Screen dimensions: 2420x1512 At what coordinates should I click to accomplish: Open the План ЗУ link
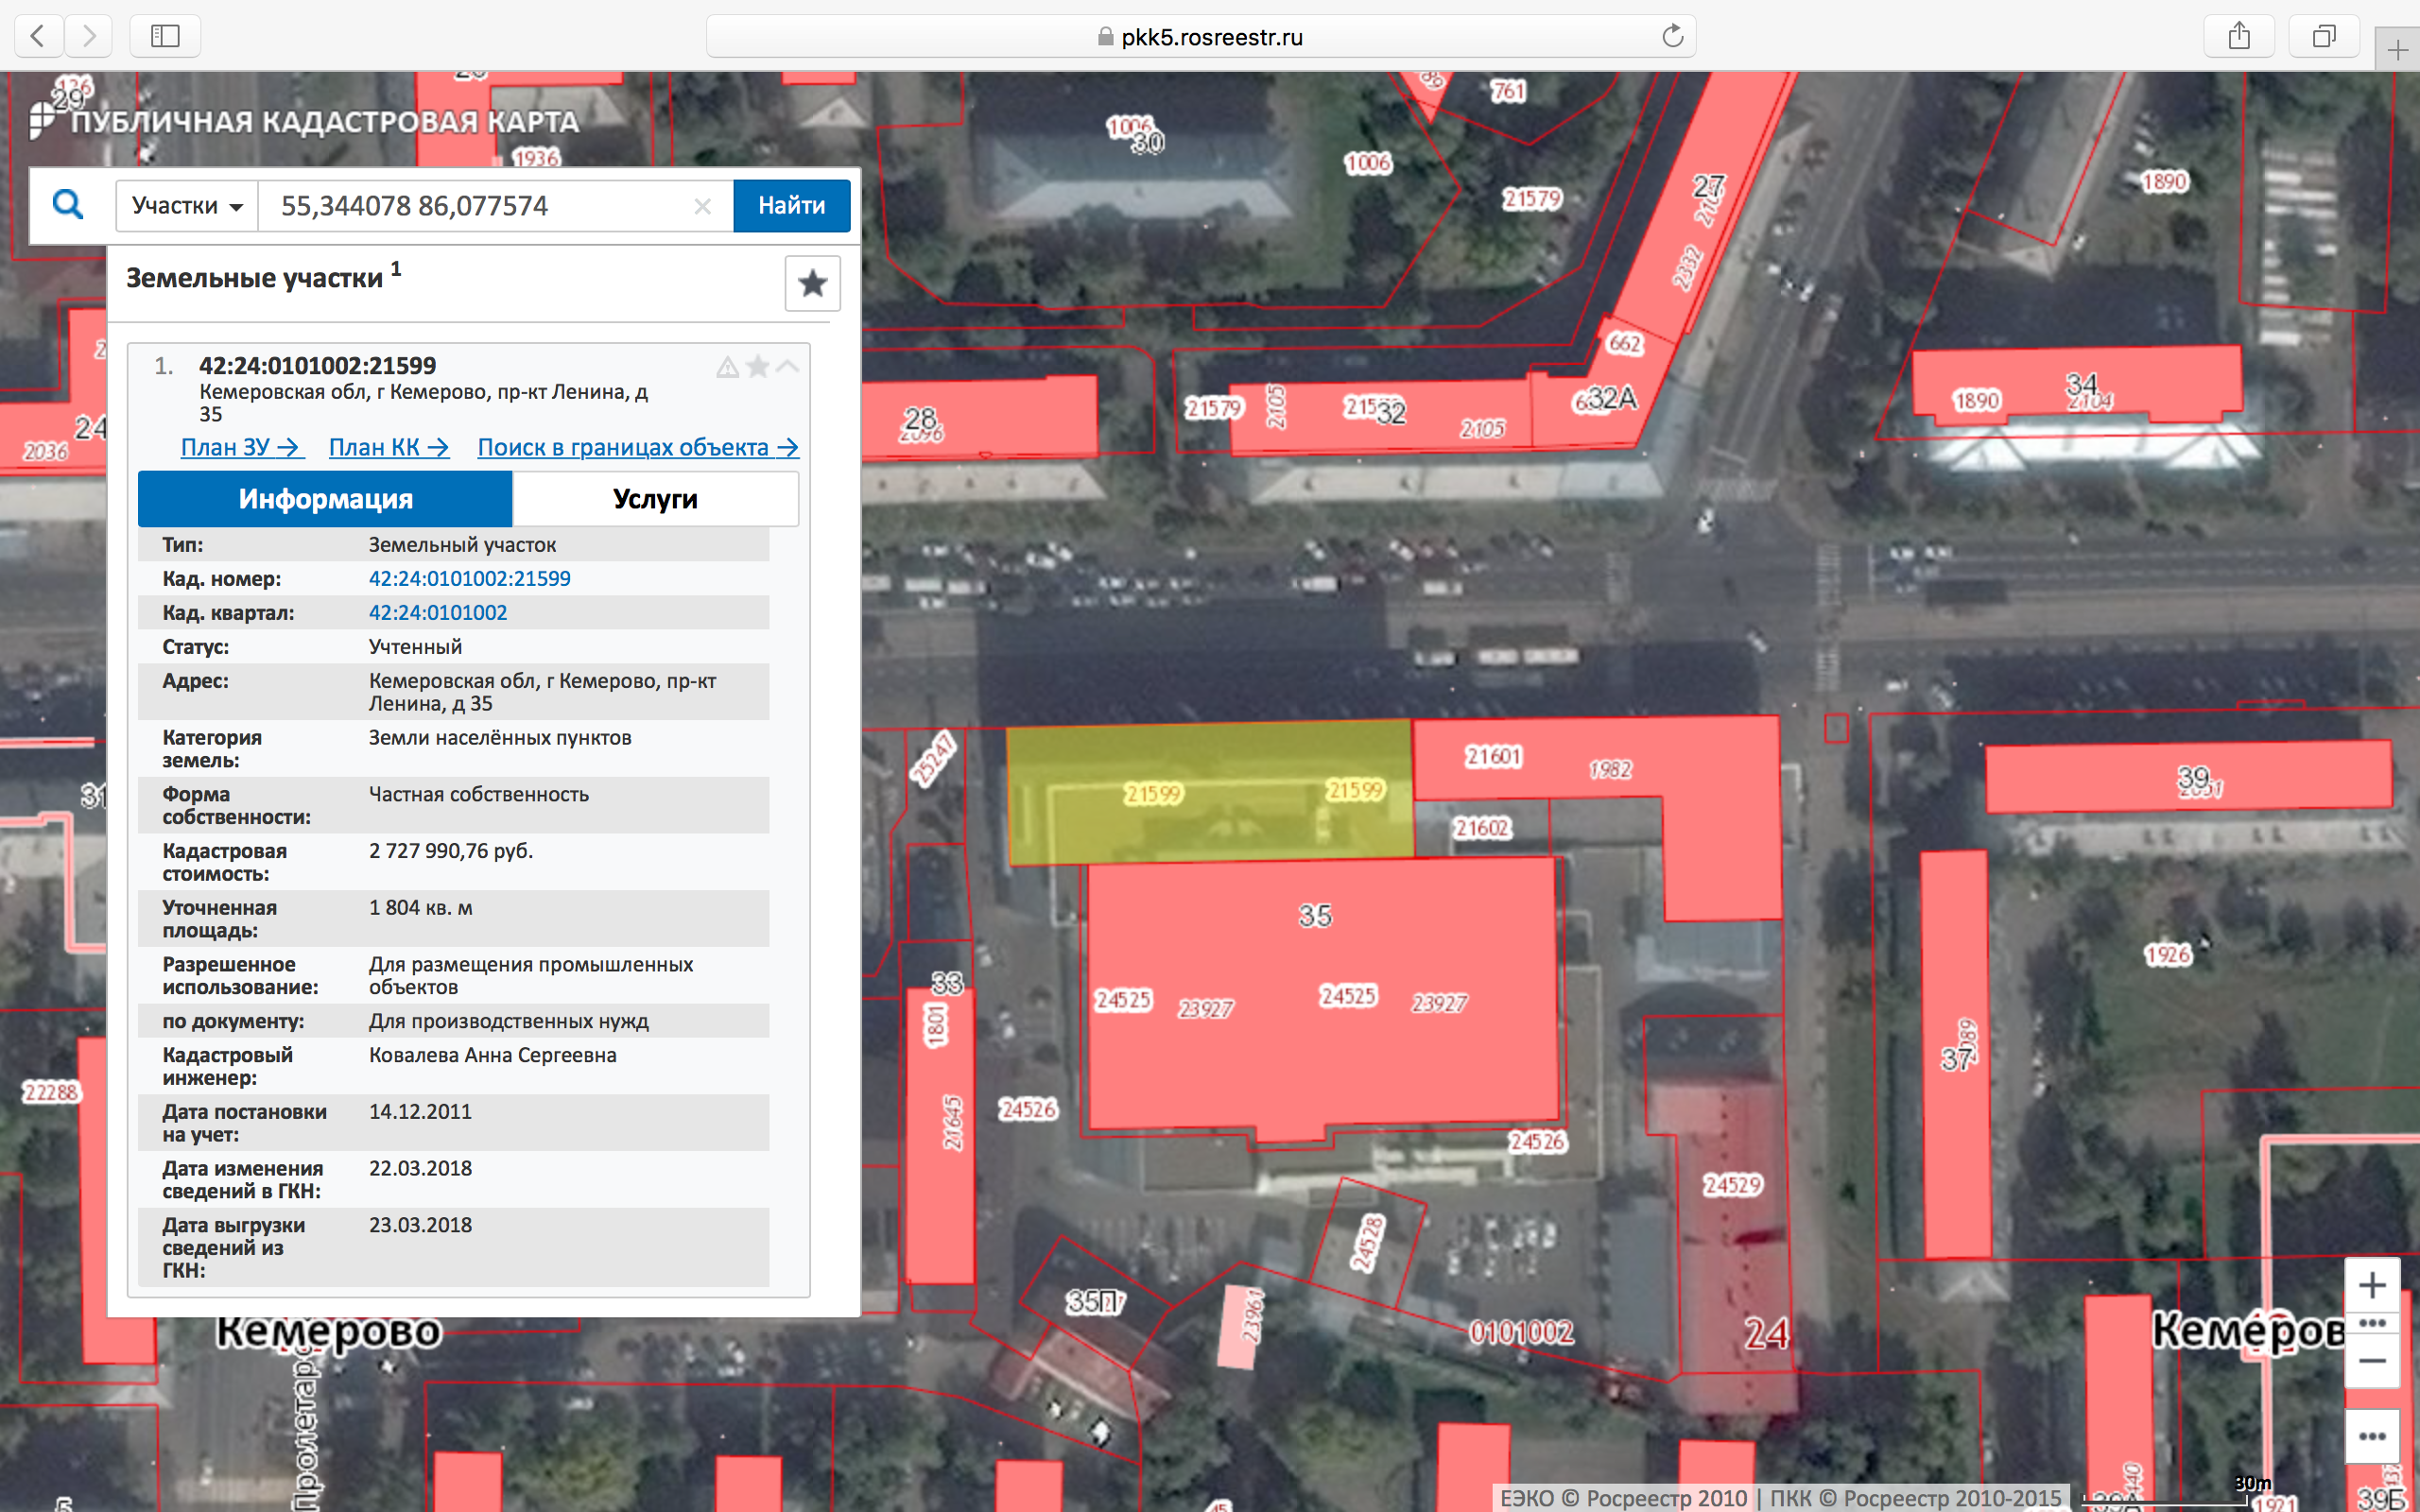pyautogui.click(x=241, y=447)
